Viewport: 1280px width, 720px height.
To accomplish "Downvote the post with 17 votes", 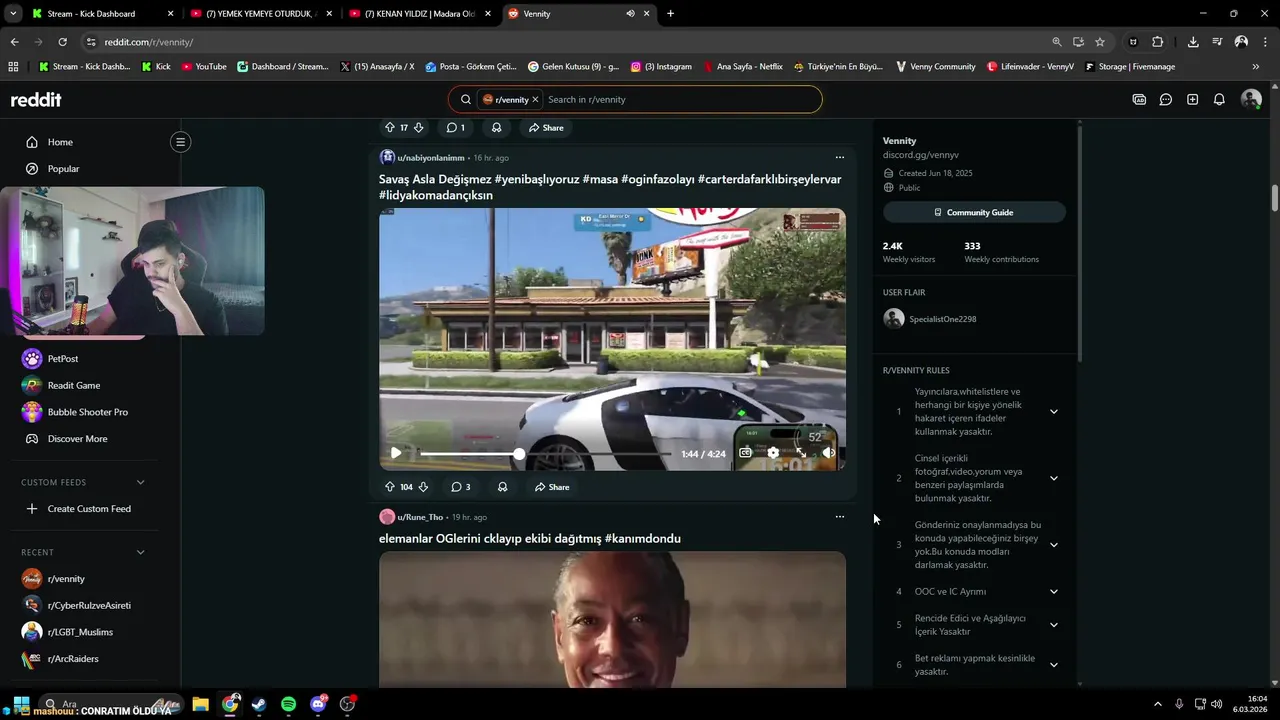I will tap(419, 128).
